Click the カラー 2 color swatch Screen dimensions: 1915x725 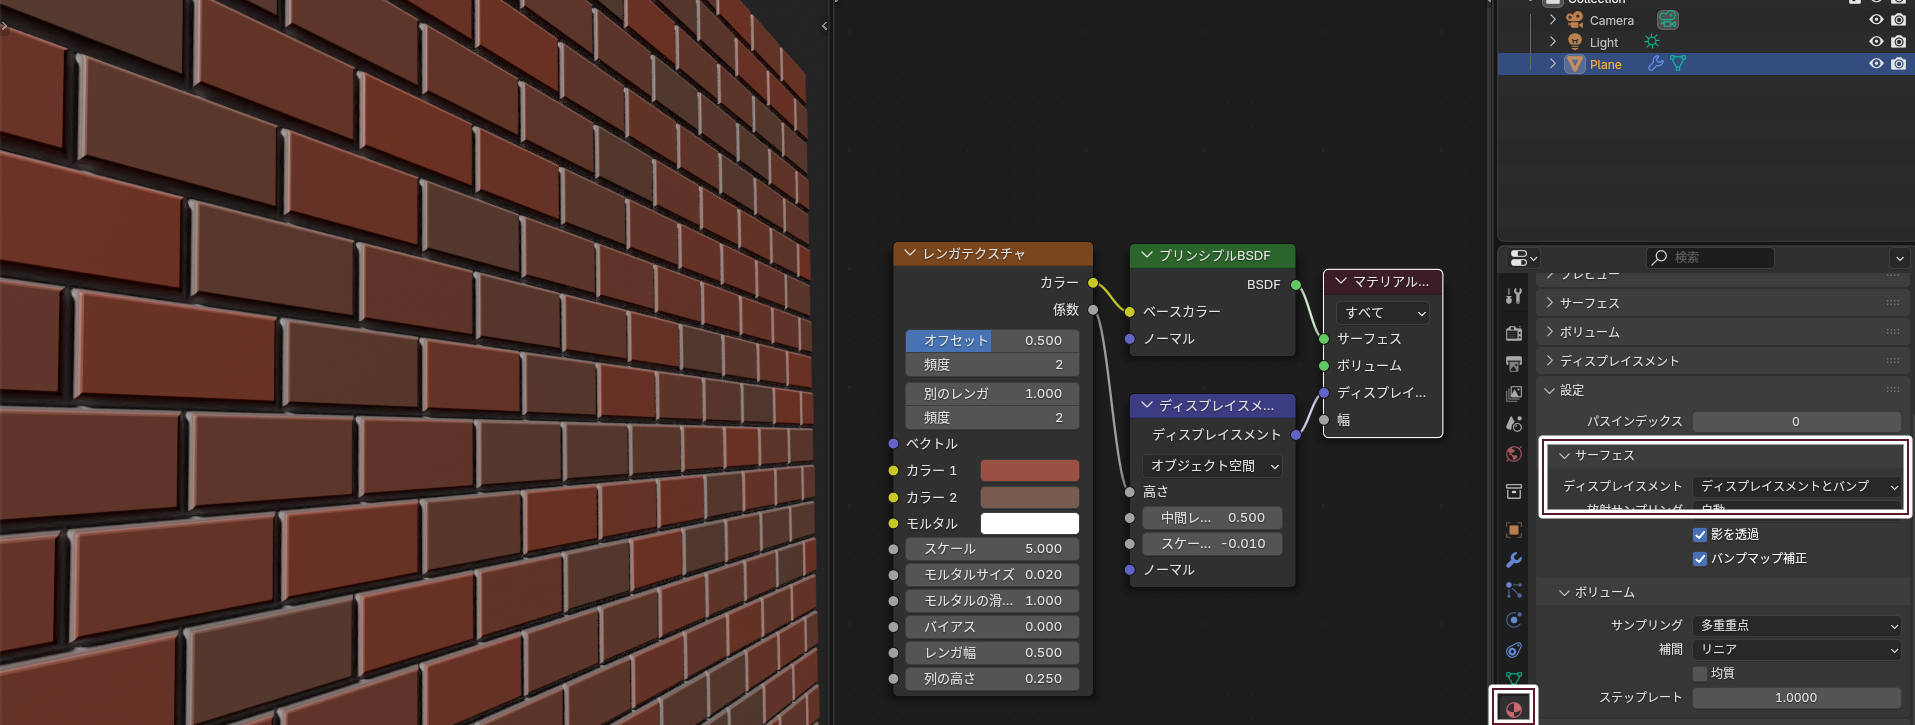(x=1029, y=497)
